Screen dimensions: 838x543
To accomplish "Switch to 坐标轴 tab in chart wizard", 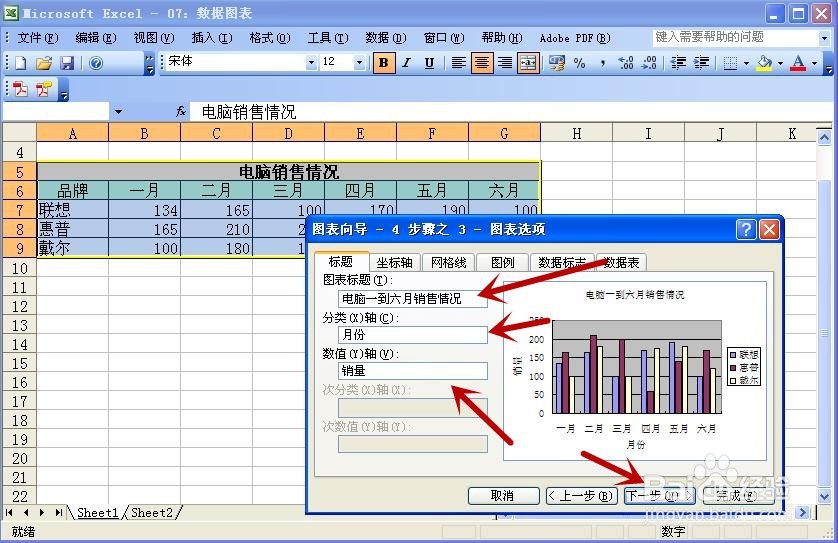I will coord(394,262).
